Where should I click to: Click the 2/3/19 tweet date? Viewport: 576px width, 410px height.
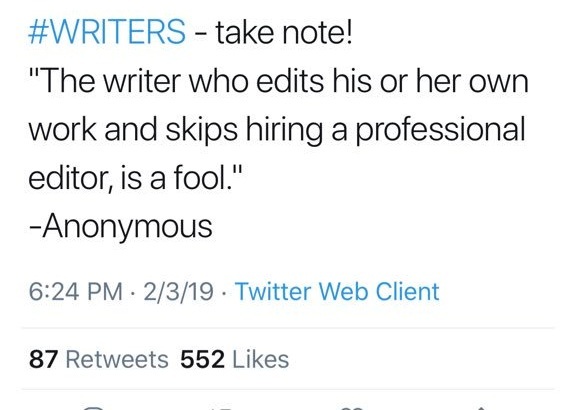[x=179, y=292]
